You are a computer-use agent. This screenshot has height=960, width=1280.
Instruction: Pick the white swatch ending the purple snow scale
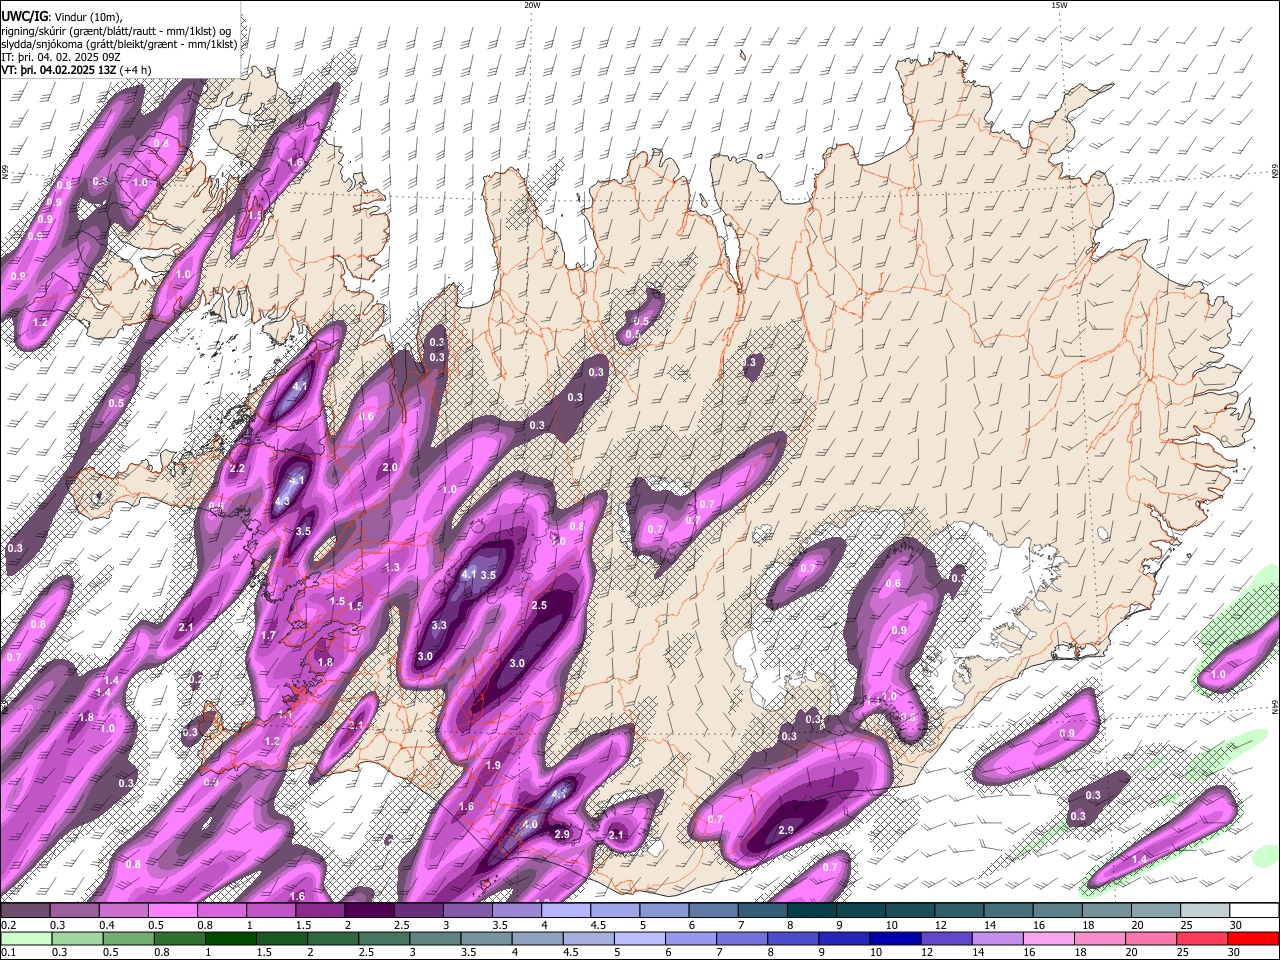coord(1253,911)
